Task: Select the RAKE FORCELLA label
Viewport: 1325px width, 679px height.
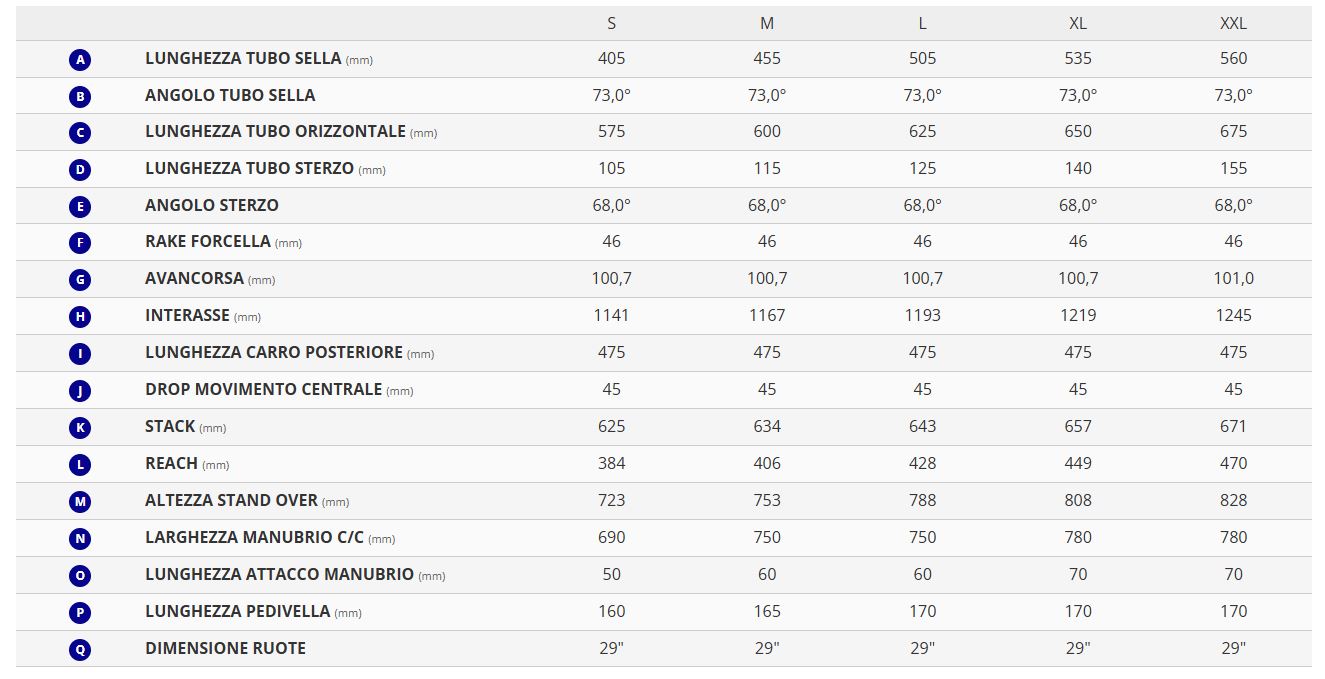Action: (x=208, y=241)
